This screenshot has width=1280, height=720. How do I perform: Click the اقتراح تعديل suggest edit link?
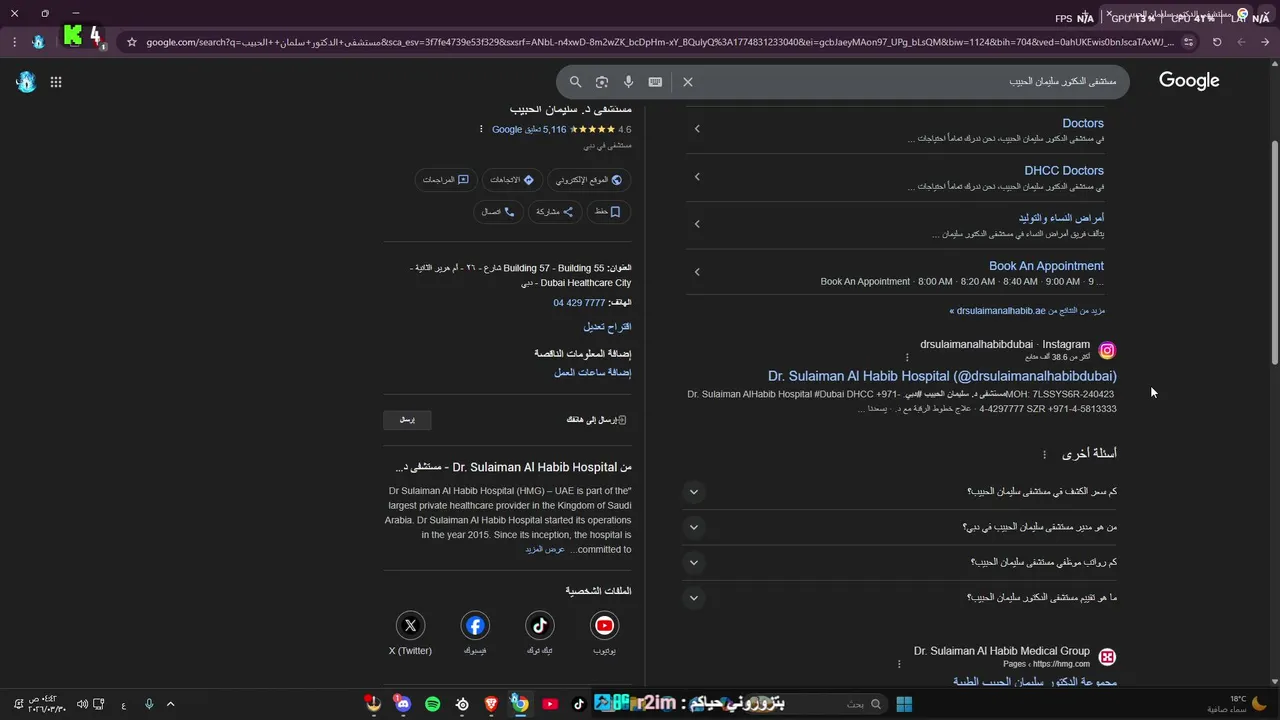point(607,327)
